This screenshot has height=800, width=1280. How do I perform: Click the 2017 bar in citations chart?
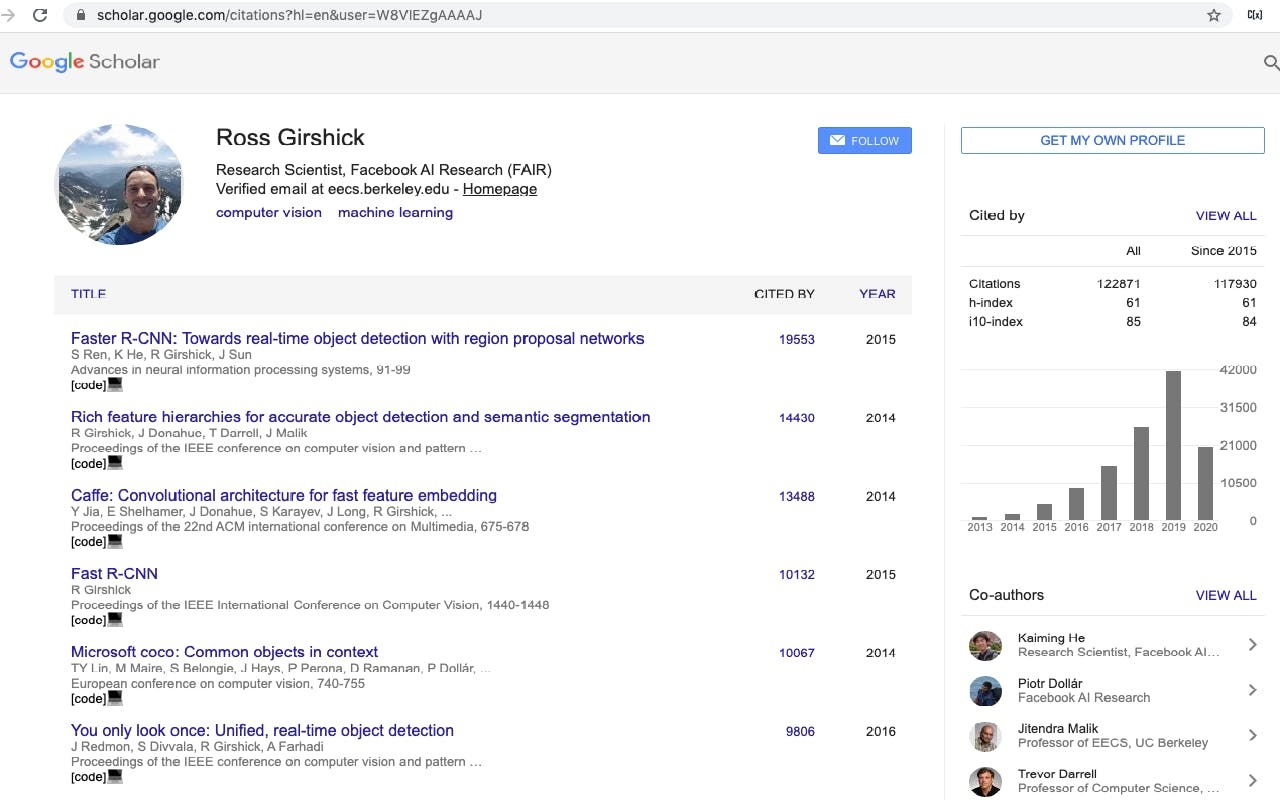click(1109, 493)
